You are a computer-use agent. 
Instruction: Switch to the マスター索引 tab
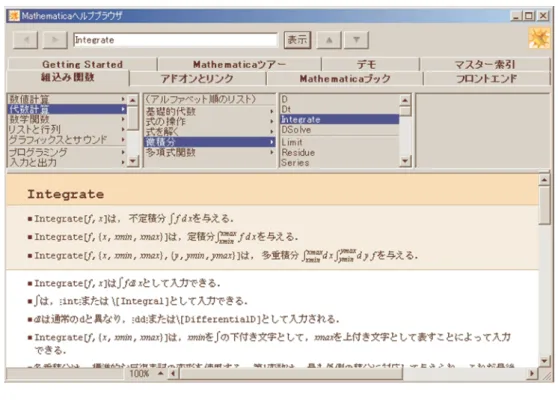pos(485,64)
